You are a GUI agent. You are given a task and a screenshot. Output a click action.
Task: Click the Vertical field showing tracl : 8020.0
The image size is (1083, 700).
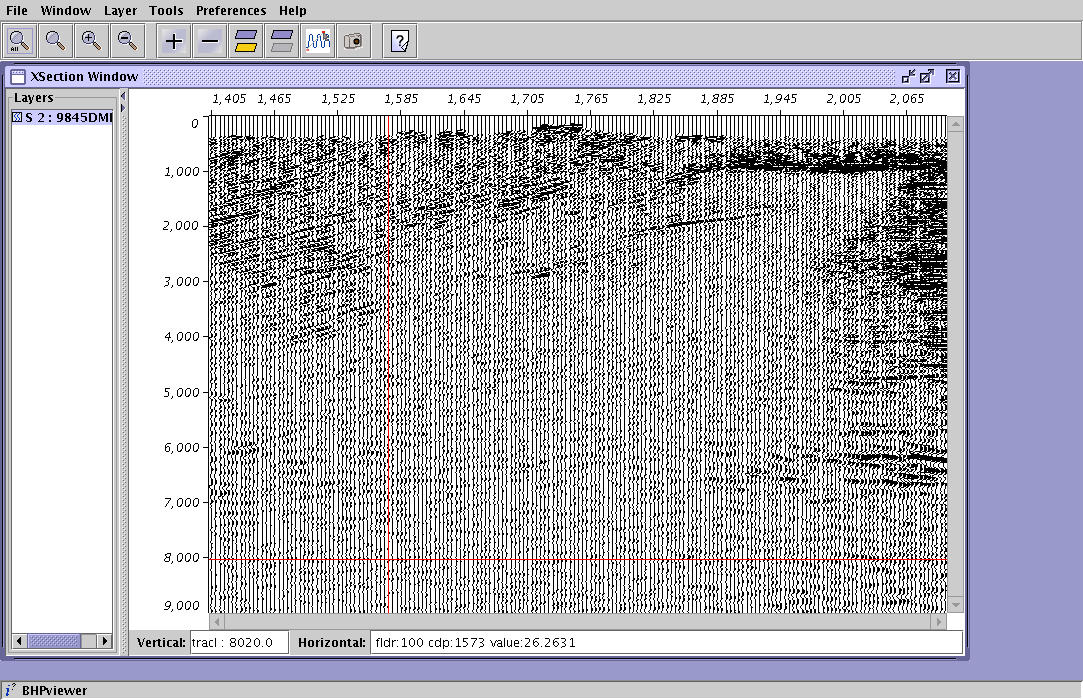pos(239,643)
